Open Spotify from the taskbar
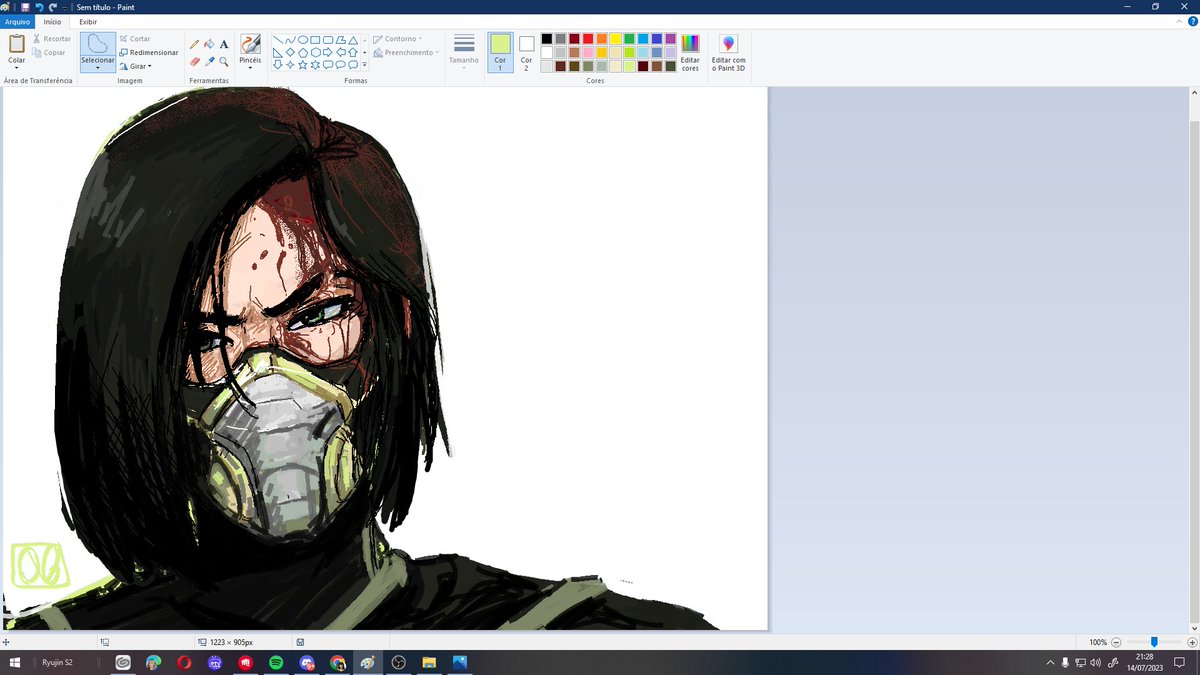 [x=276, y=662]
